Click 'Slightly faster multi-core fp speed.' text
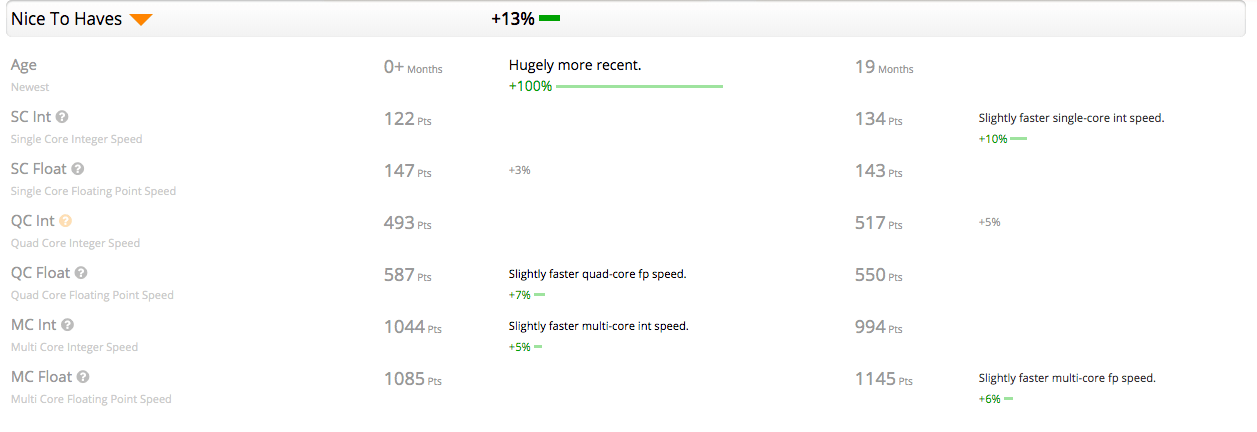The height and width of the screenshot is (432, 1257). (1067, 378)
